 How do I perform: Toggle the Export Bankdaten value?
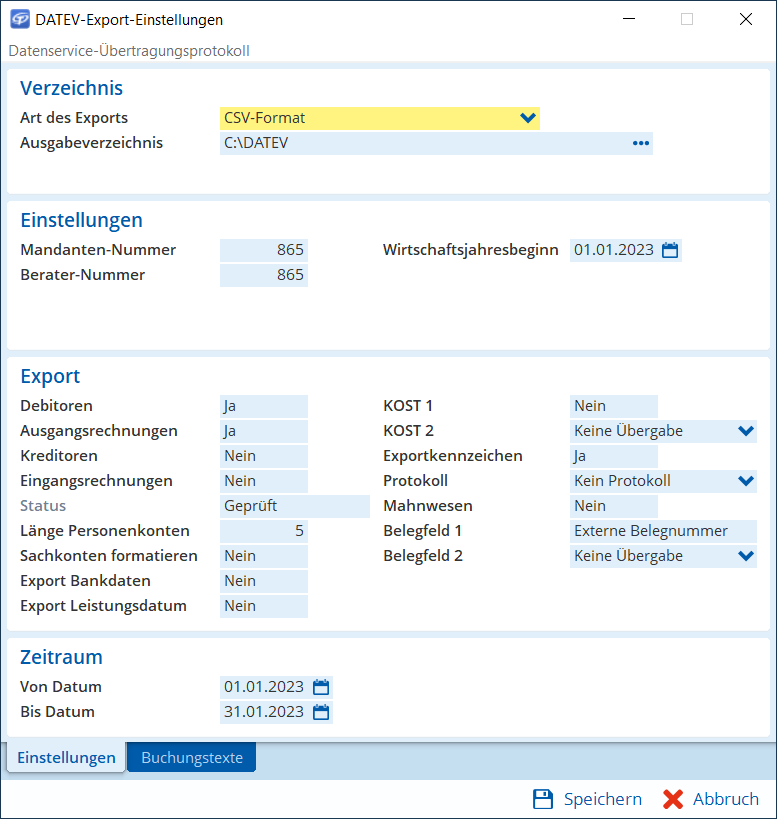tap(264, 581)
